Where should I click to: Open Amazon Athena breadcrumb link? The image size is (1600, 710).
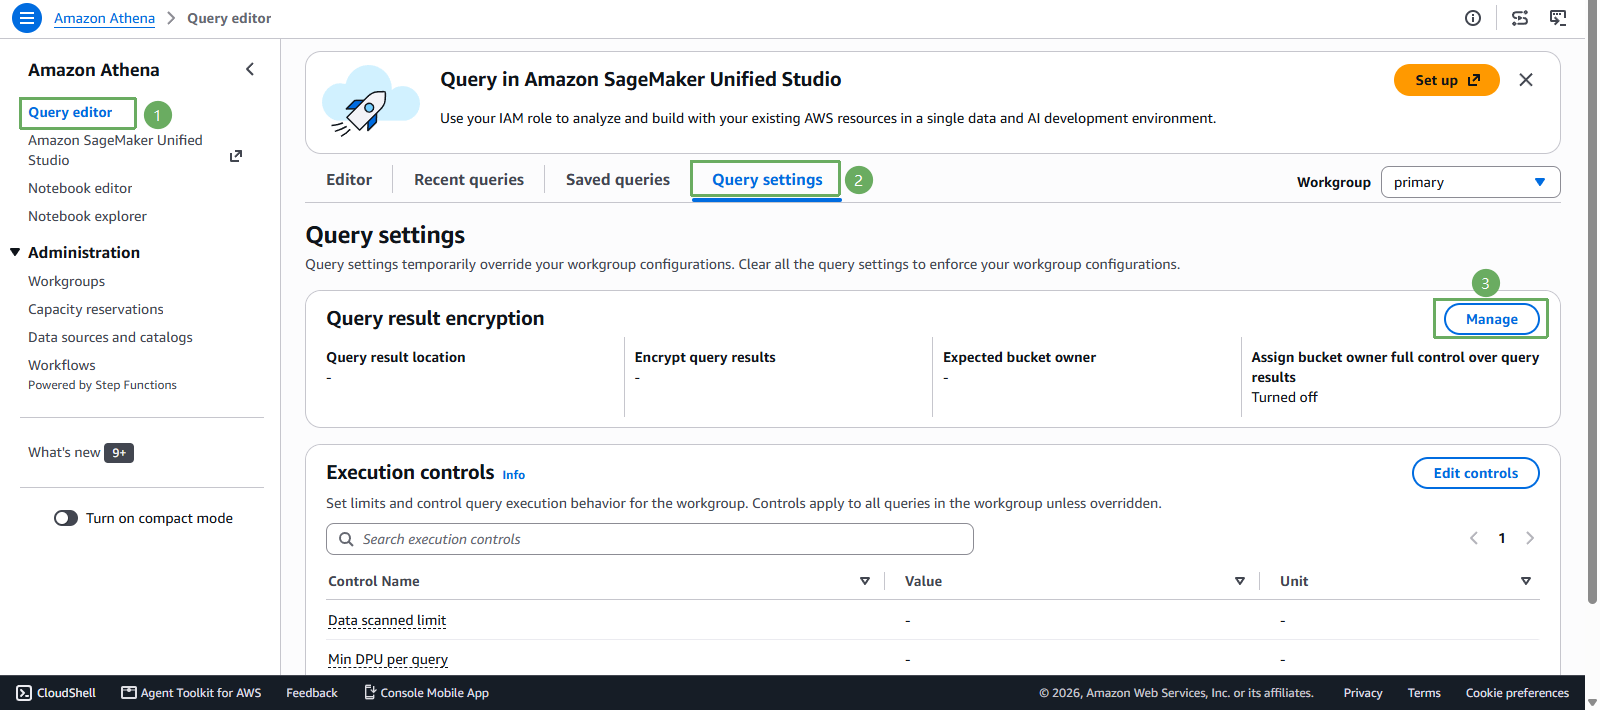(104, 18)
